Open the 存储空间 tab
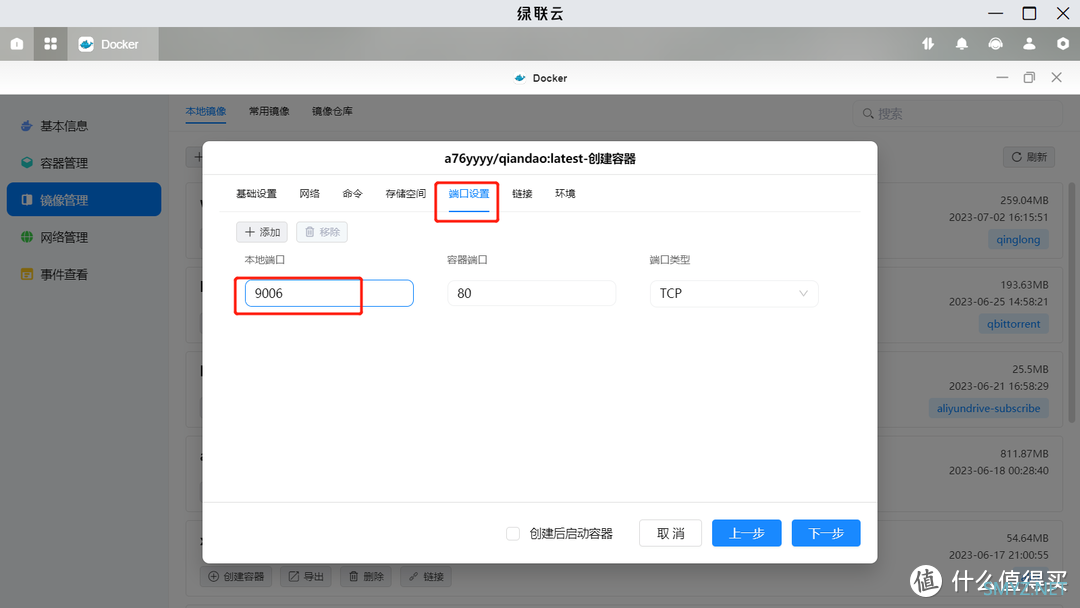Image resolution: width=1080 pixels, height=608 pixels. click(x=405, y=194)
